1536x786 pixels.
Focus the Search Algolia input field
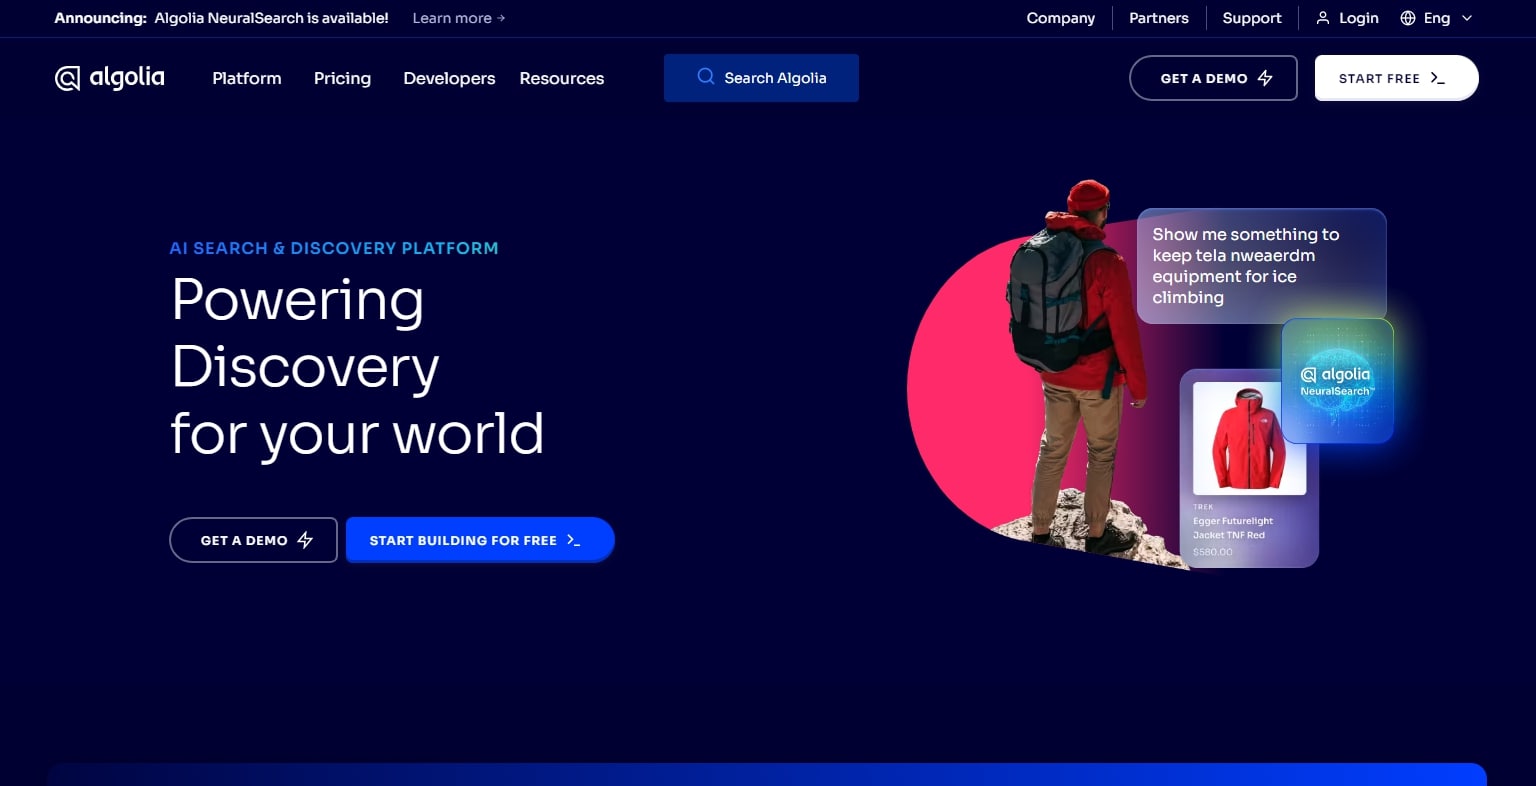point(775,78)
